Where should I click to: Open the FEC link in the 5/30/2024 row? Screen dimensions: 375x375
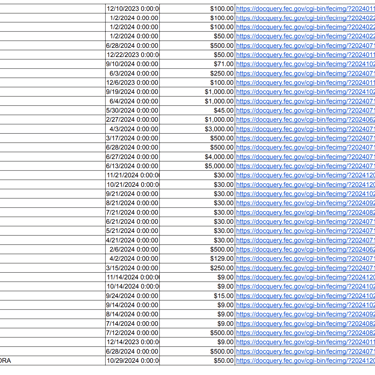point(305,110)
